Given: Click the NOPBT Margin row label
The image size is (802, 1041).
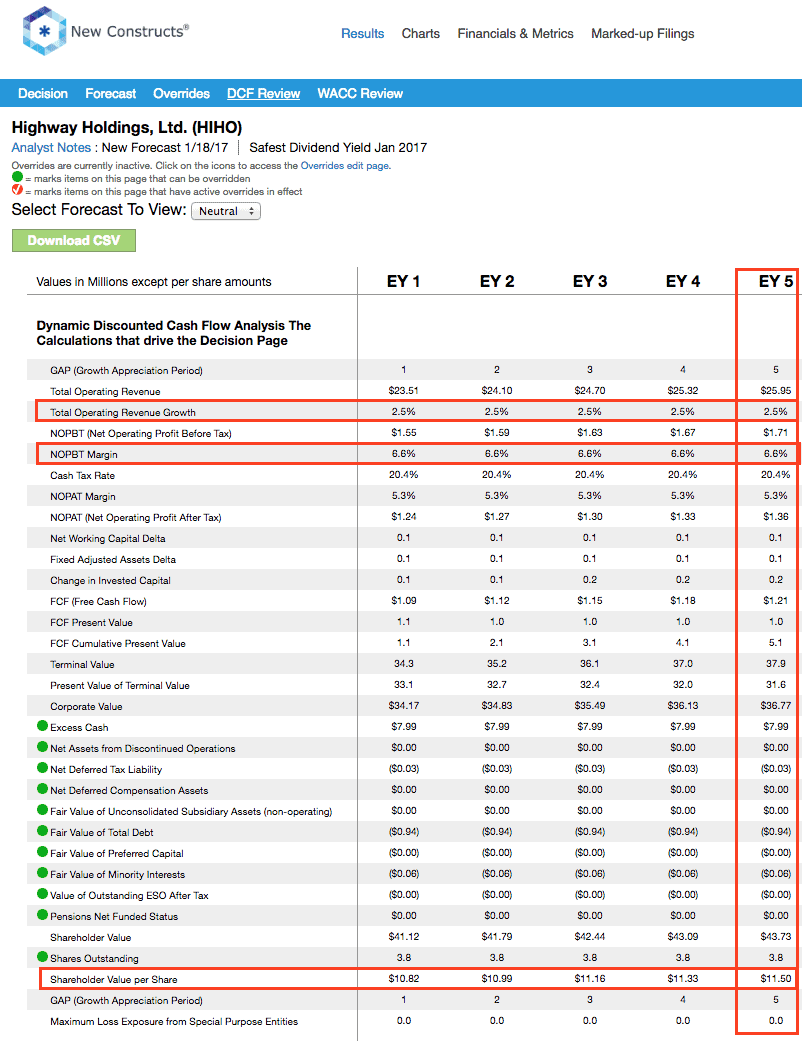Looking at the screenshot, I should tap(84, 454).
